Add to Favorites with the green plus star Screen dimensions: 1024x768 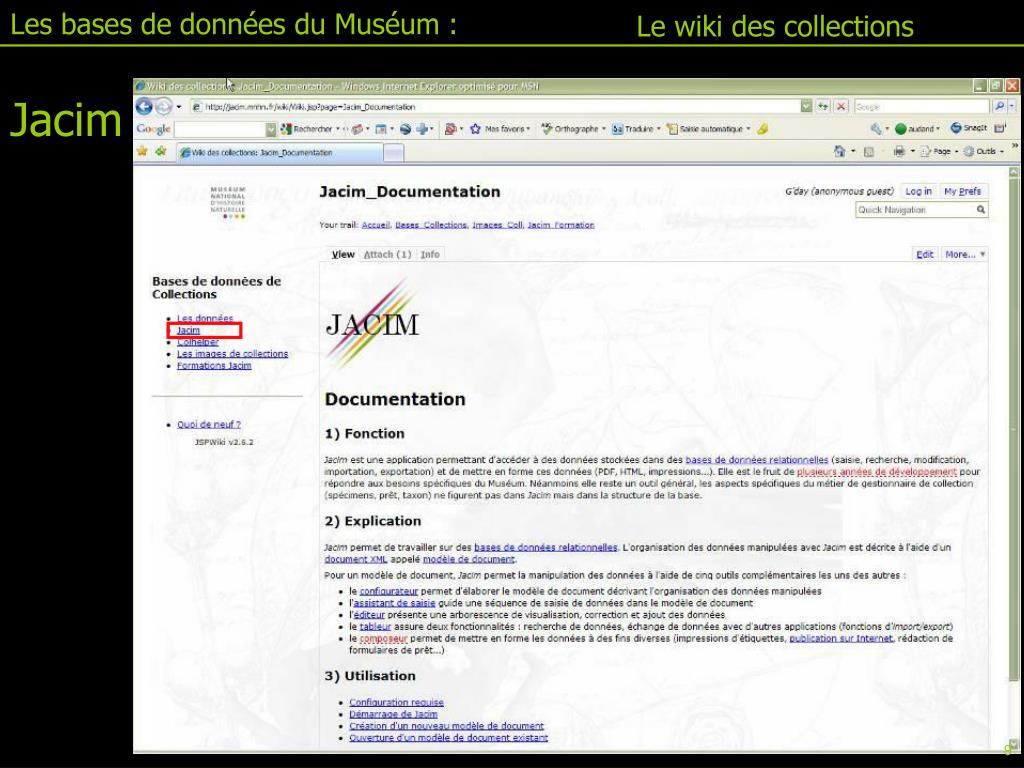[161, 152]
